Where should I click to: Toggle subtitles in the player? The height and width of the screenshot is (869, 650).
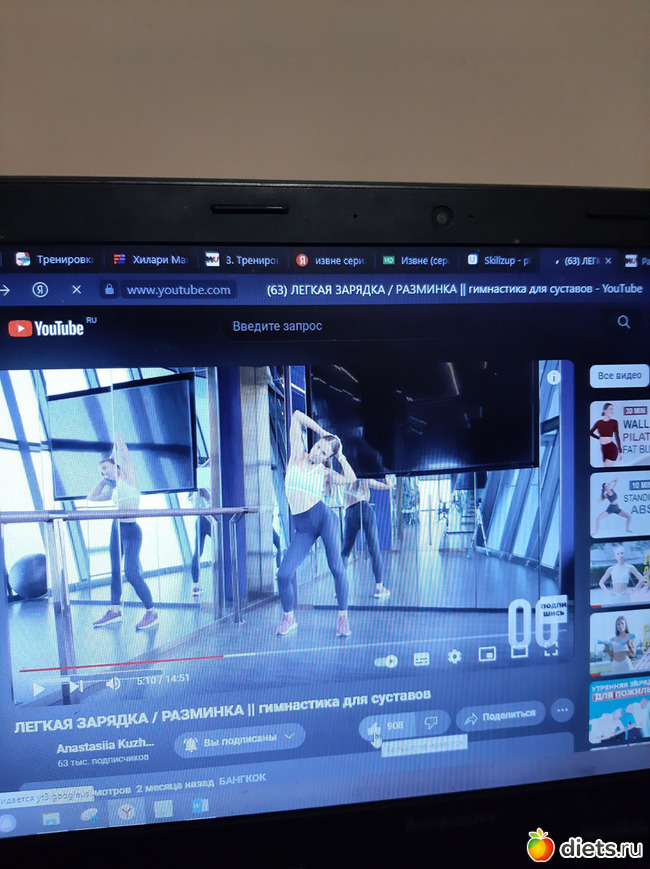[421, 659]
